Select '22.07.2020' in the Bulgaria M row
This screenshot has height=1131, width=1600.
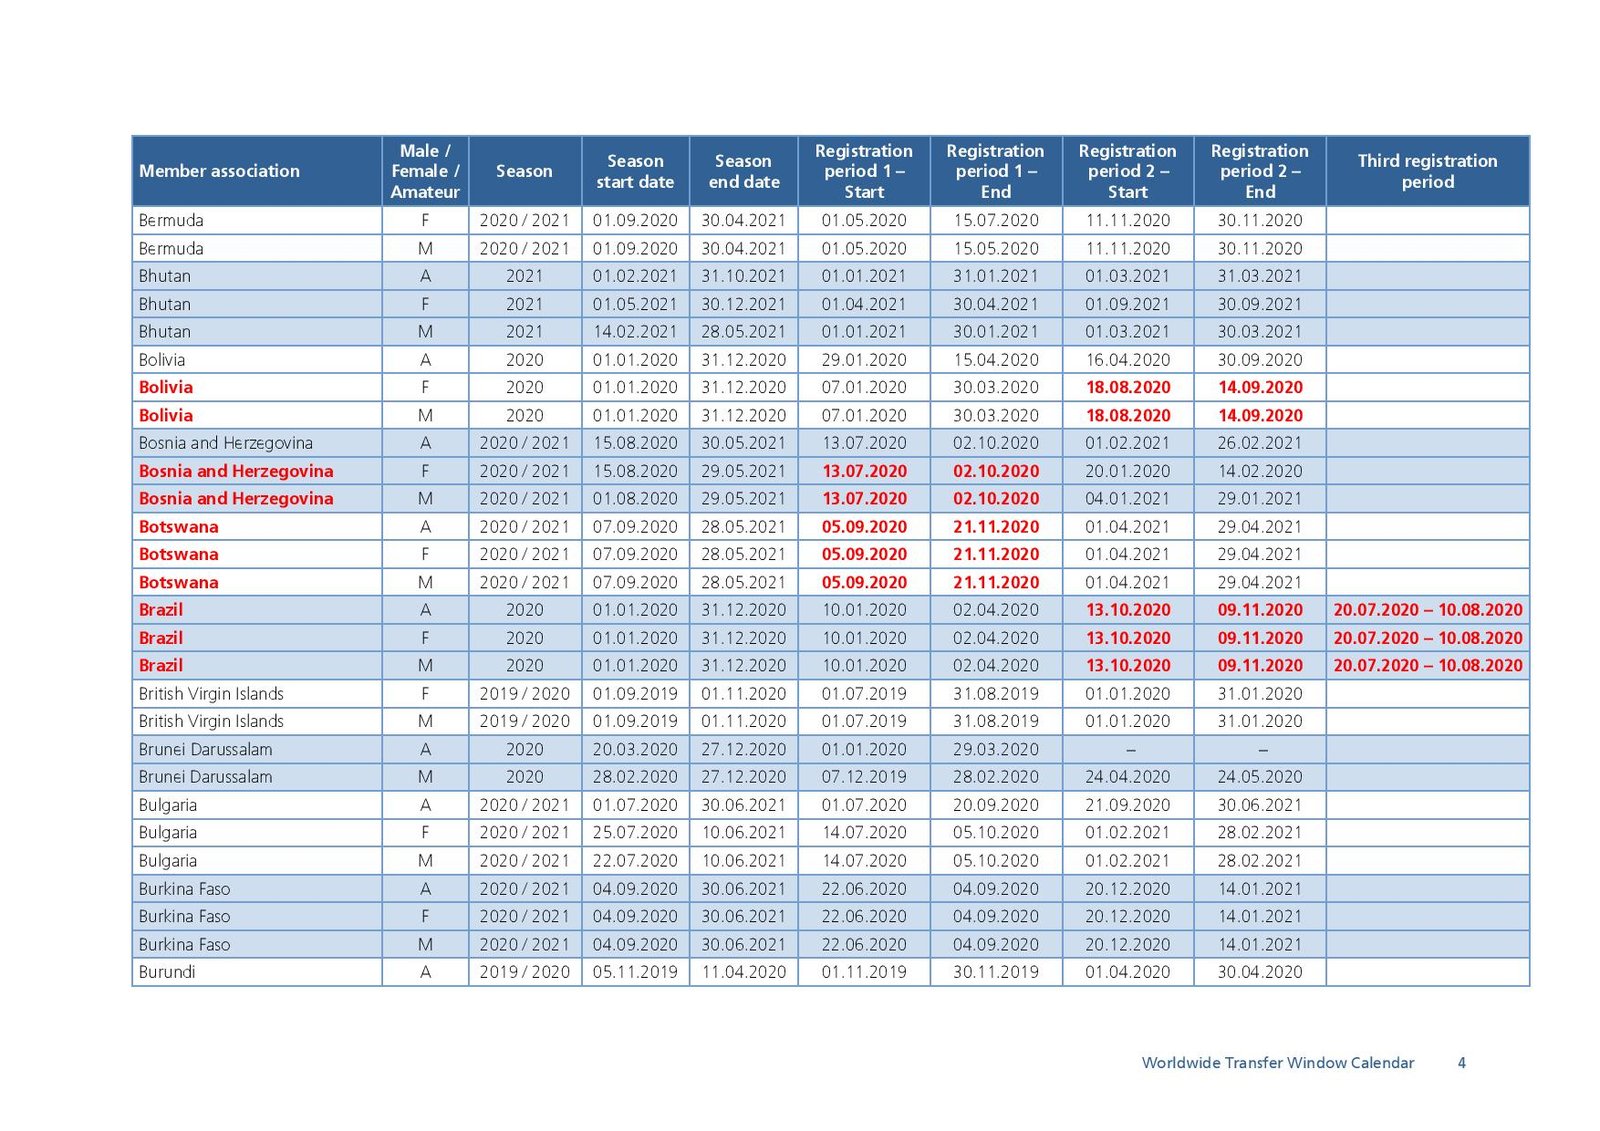635,861
